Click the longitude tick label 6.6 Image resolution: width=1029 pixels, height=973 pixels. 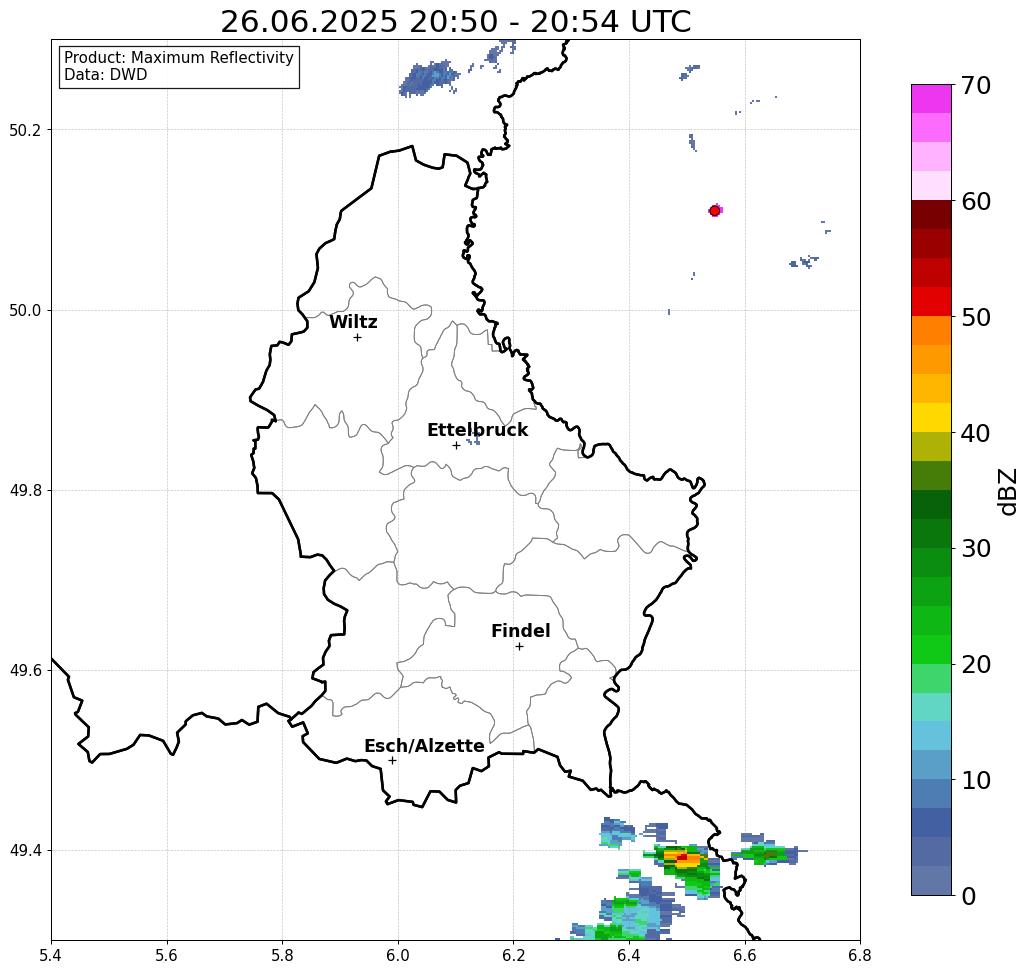click(x=745, y=955)
